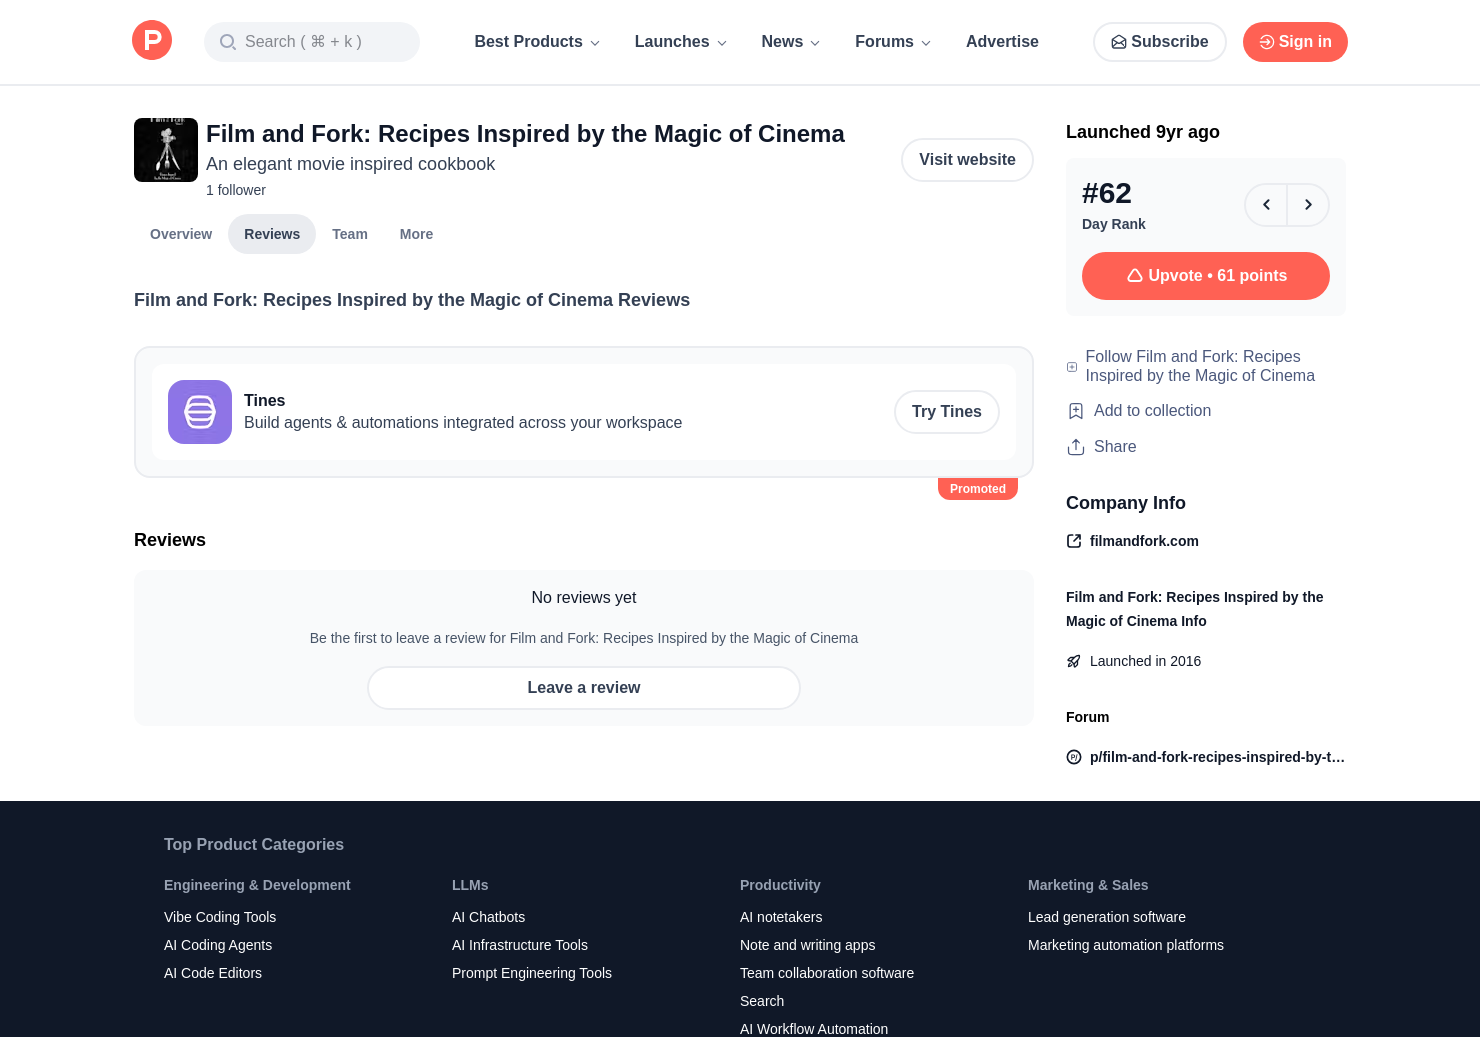Open the More tab

(416, 234)
